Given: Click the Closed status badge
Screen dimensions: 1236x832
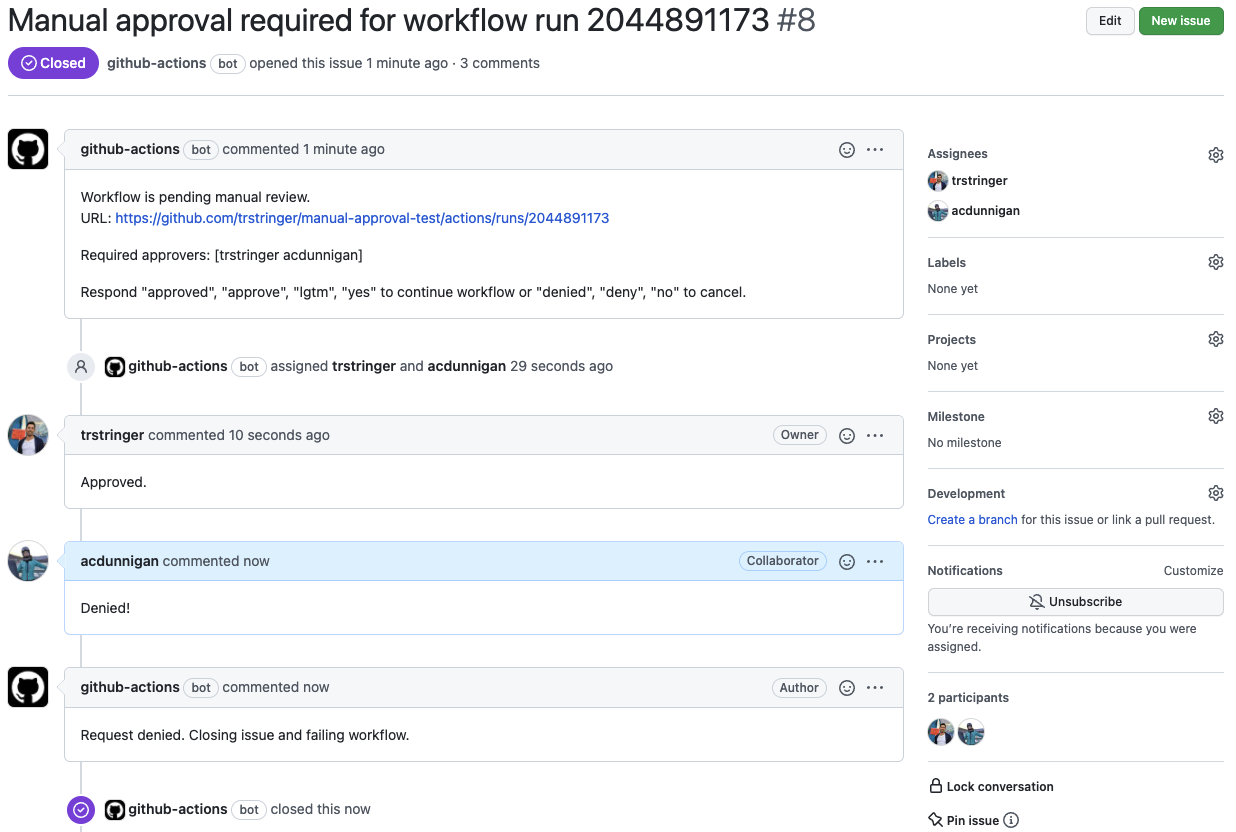Looking at the screenshot, I should (x=53, y=63).
